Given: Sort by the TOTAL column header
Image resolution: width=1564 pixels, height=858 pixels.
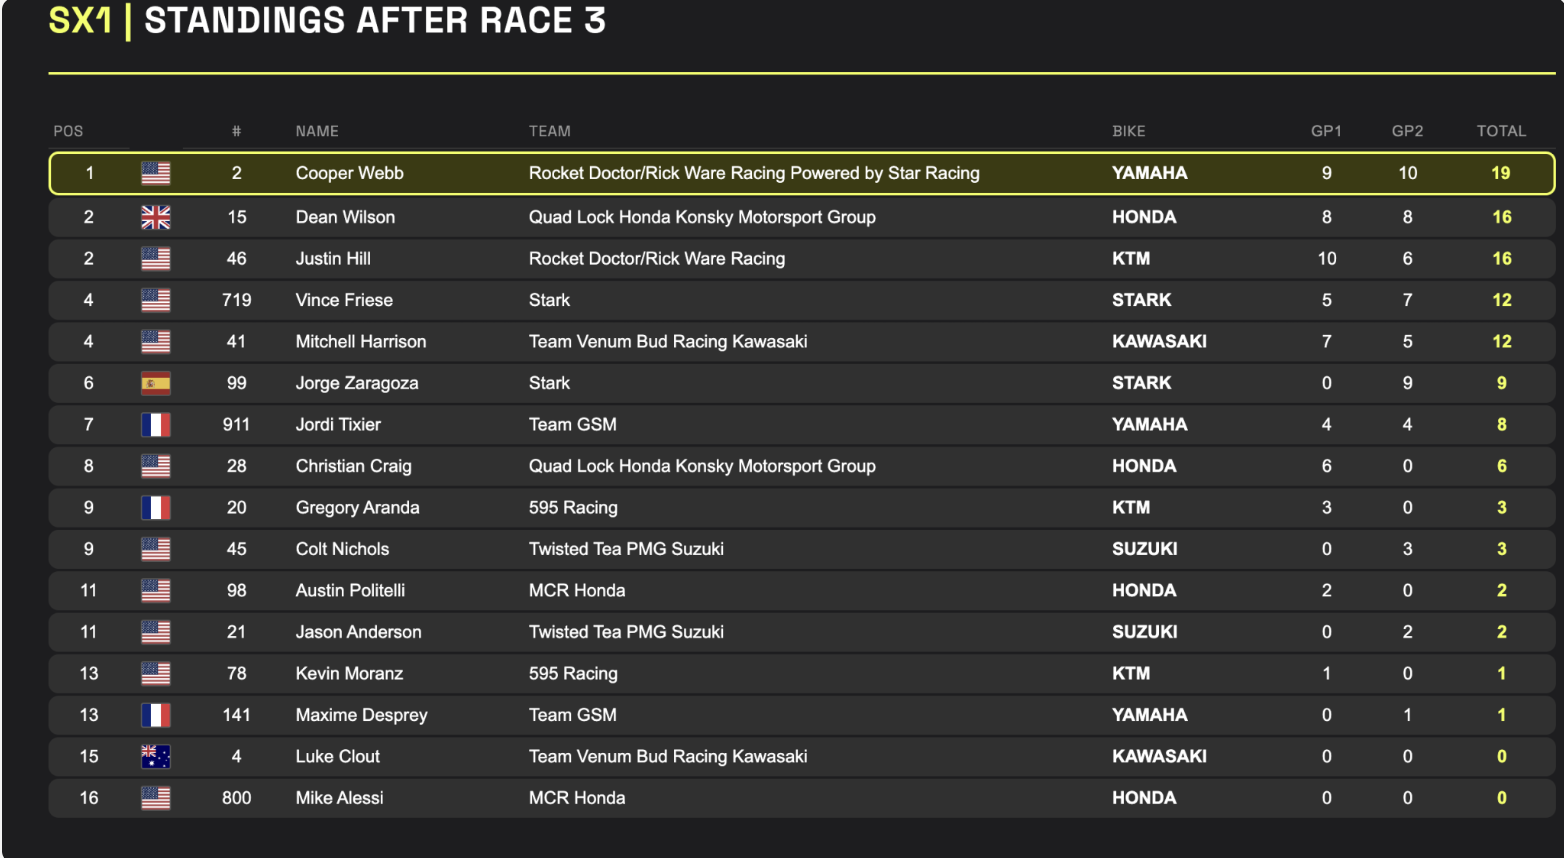Looking at the screenshot, I should [1501, 131].
